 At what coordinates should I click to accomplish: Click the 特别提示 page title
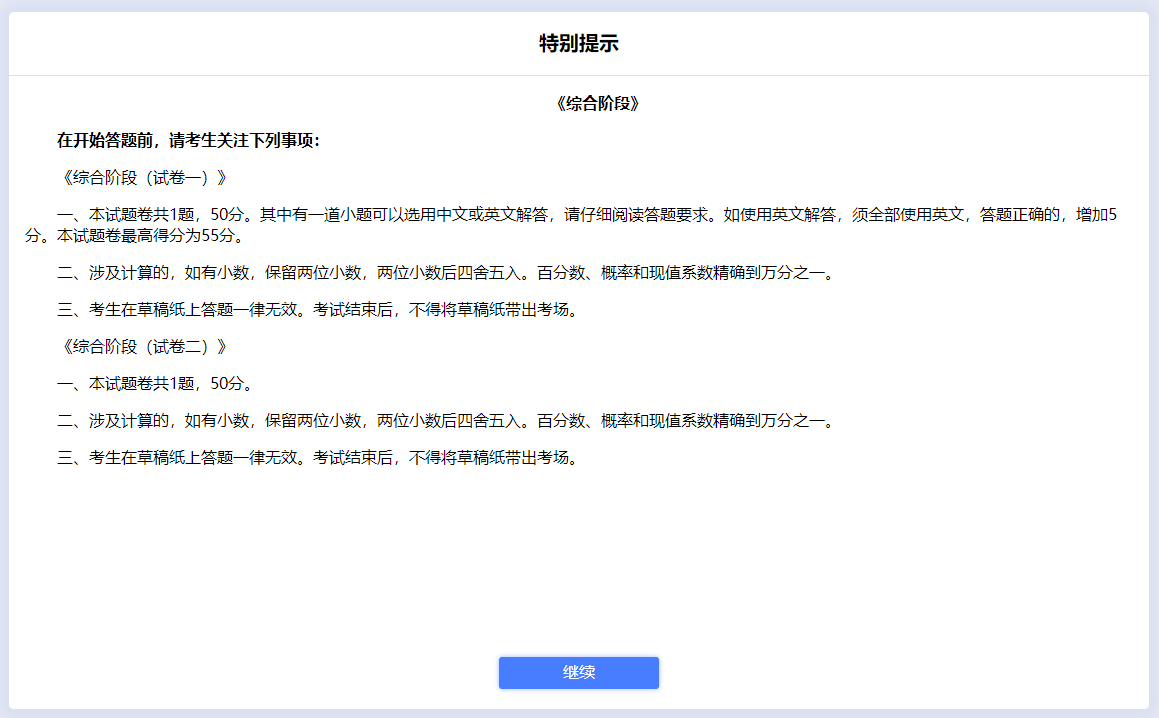pyautogui.click(x=578, y=42)
